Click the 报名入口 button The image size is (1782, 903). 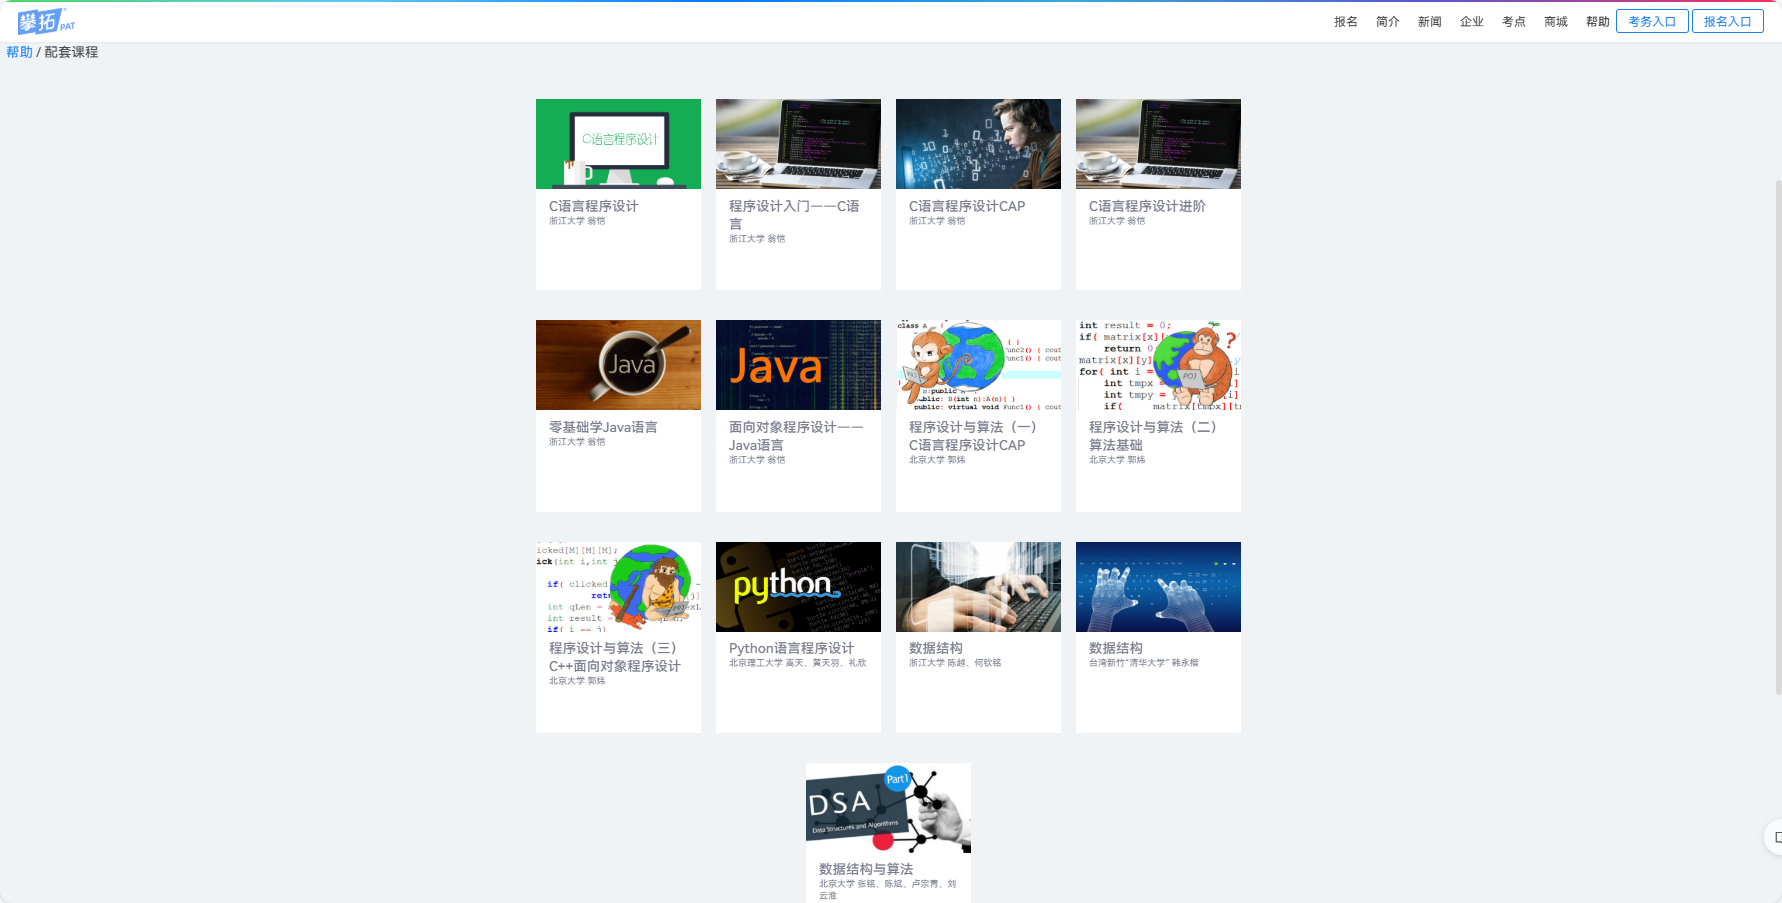tap(1728, 21)
